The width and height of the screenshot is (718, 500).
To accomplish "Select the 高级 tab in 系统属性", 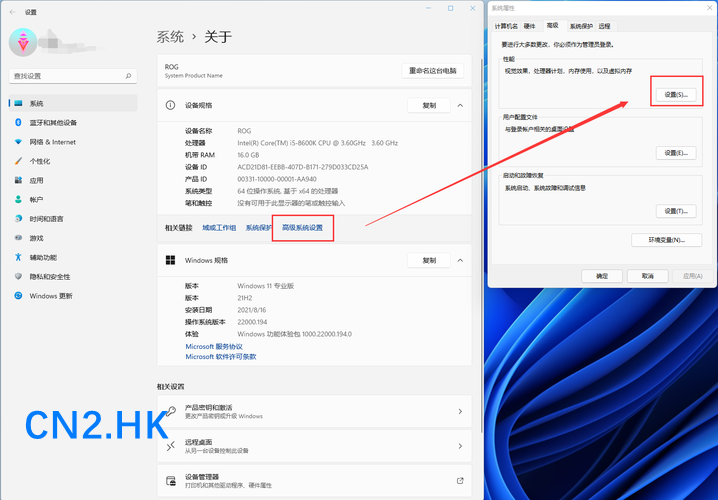I will click(x=553, y=25).
